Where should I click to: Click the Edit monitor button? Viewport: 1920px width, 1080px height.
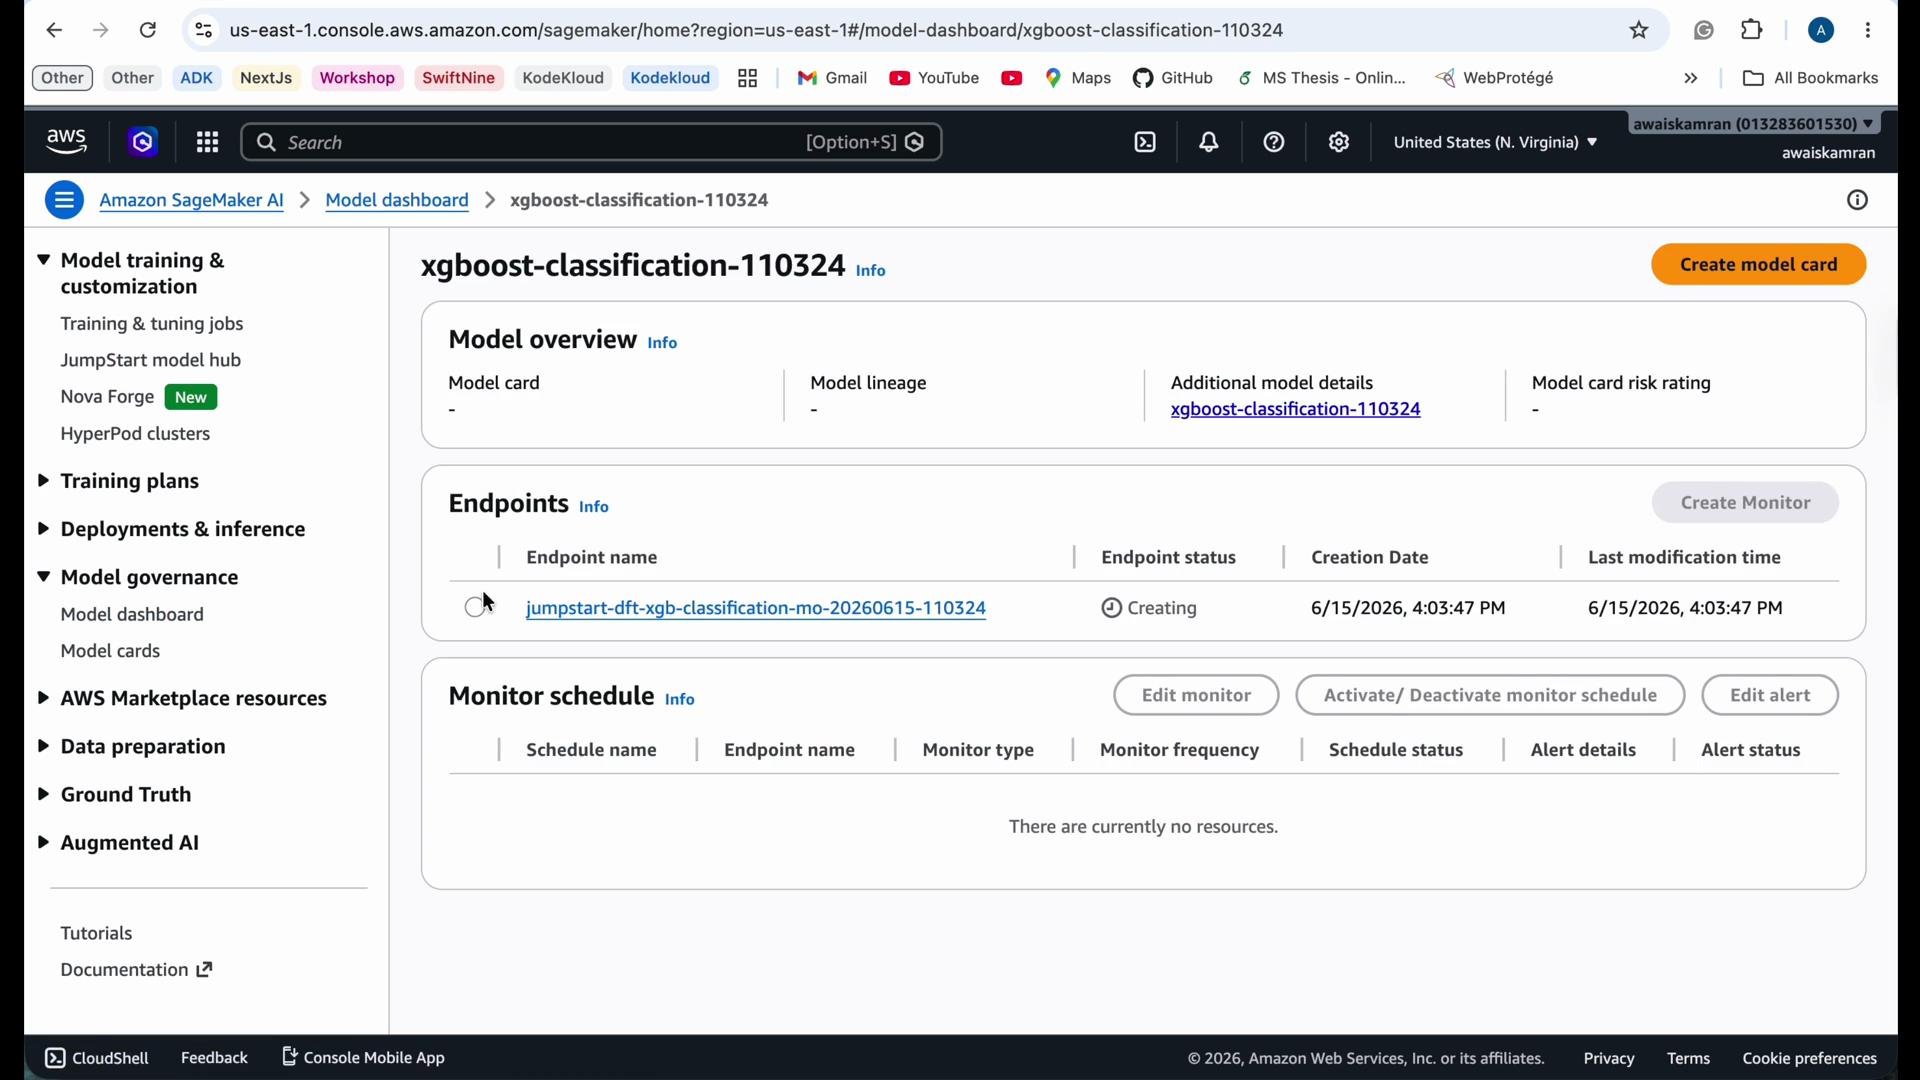pos(1196,696)
